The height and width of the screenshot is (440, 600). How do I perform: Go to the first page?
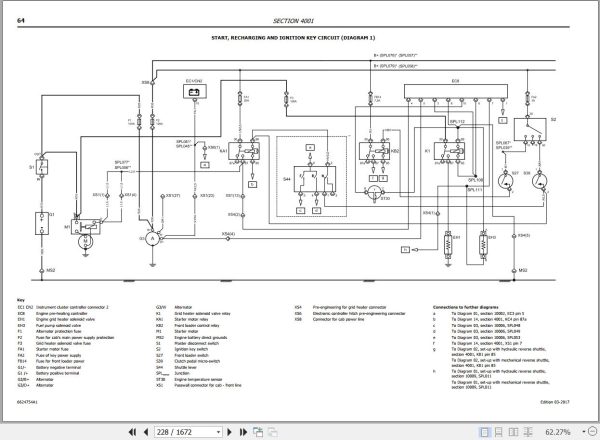pos(132,432)
